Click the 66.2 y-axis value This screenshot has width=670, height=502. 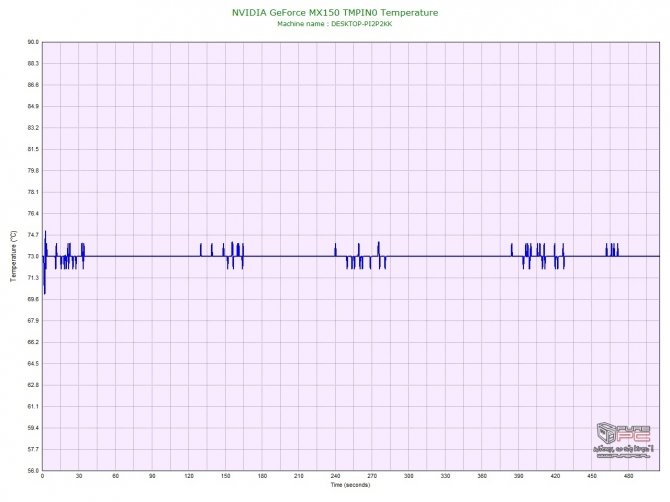[x=33, y=342]
